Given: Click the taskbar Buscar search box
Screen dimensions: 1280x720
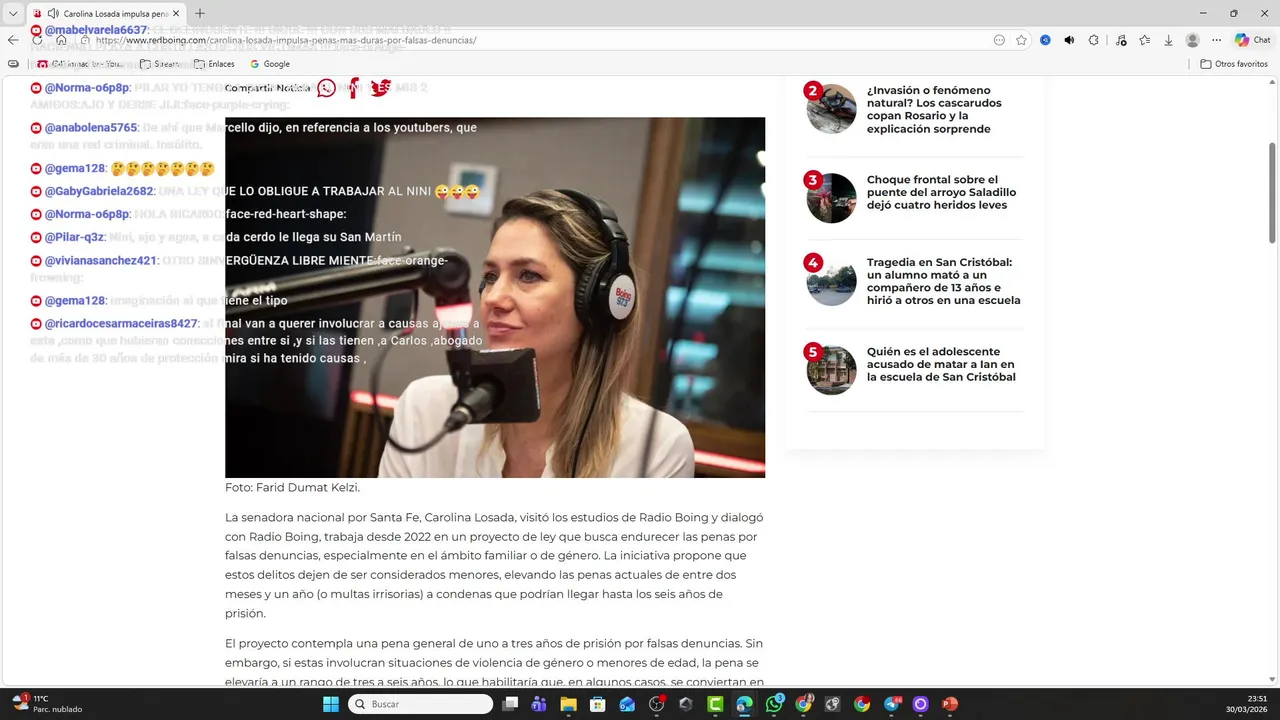Looking at the screenshot, I should click(420, 704).
